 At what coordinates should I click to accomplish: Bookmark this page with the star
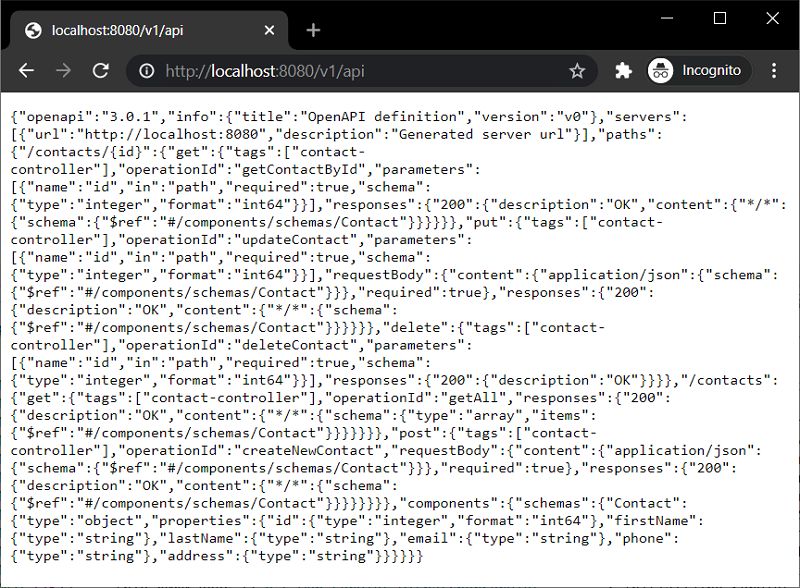click(x=577, y=71)
